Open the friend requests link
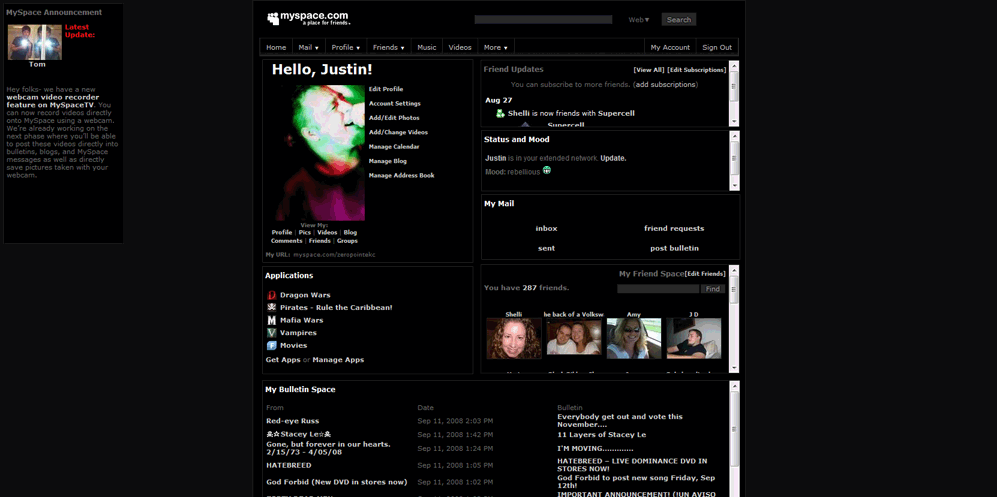This screenshot has height=497, width=997. (674, 229)
